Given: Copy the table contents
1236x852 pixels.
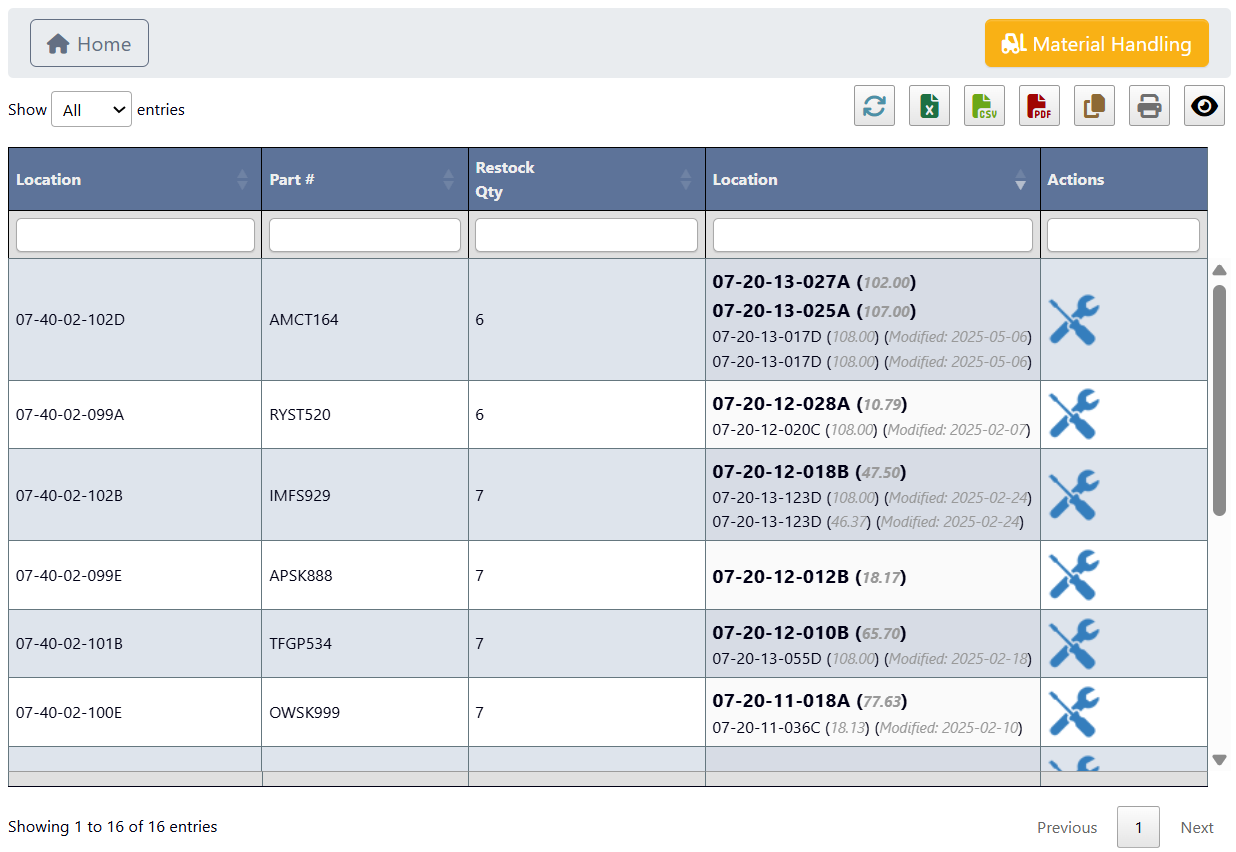Looking at the screenshot, I should pos(1094,105).
